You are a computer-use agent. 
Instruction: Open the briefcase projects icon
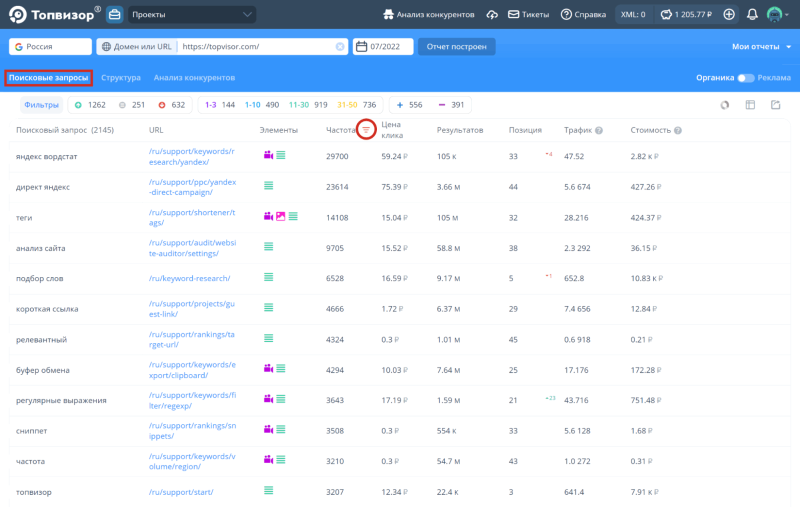pos(114,15)
